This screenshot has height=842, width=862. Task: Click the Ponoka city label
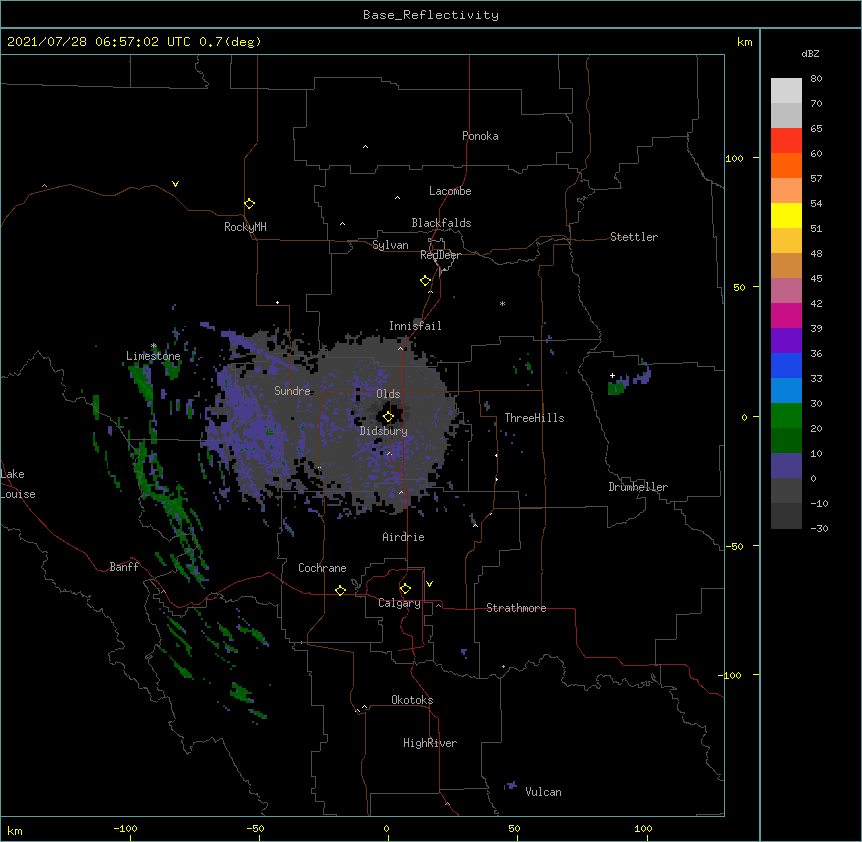[x=480, y=136]
